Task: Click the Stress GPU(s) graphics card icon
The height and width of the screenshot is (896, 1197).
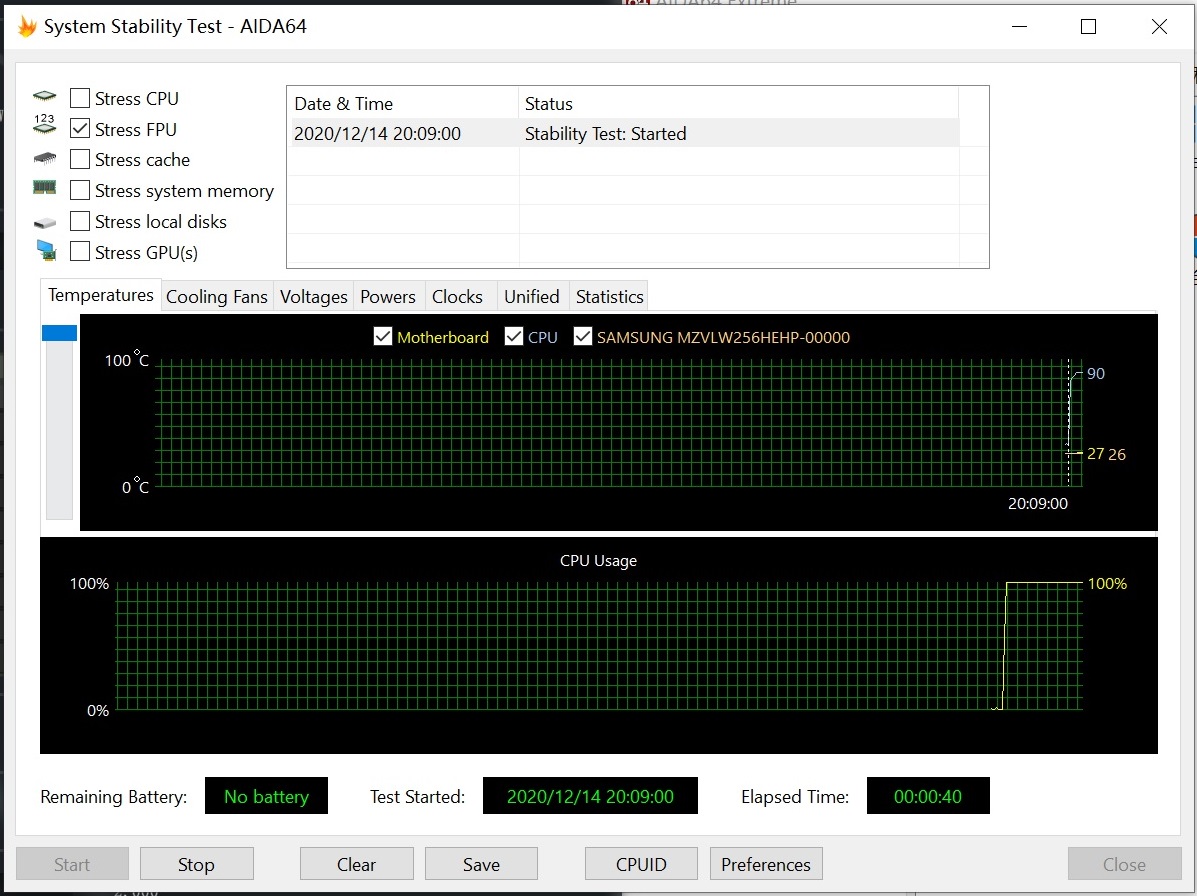Action: click(44, 251)
